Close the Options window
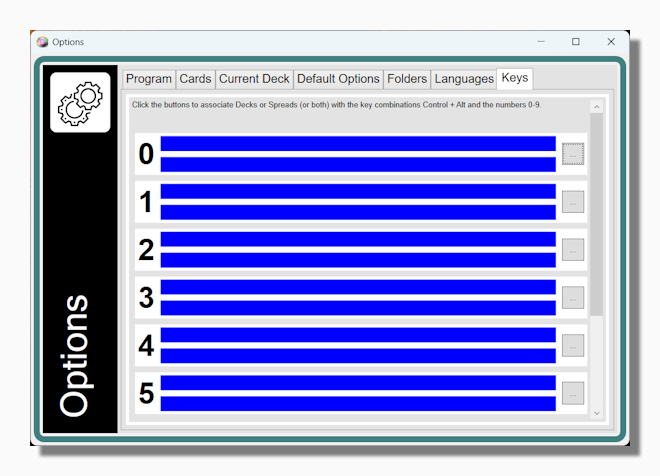This screenshot has height=476, width=660. [611, 42]
